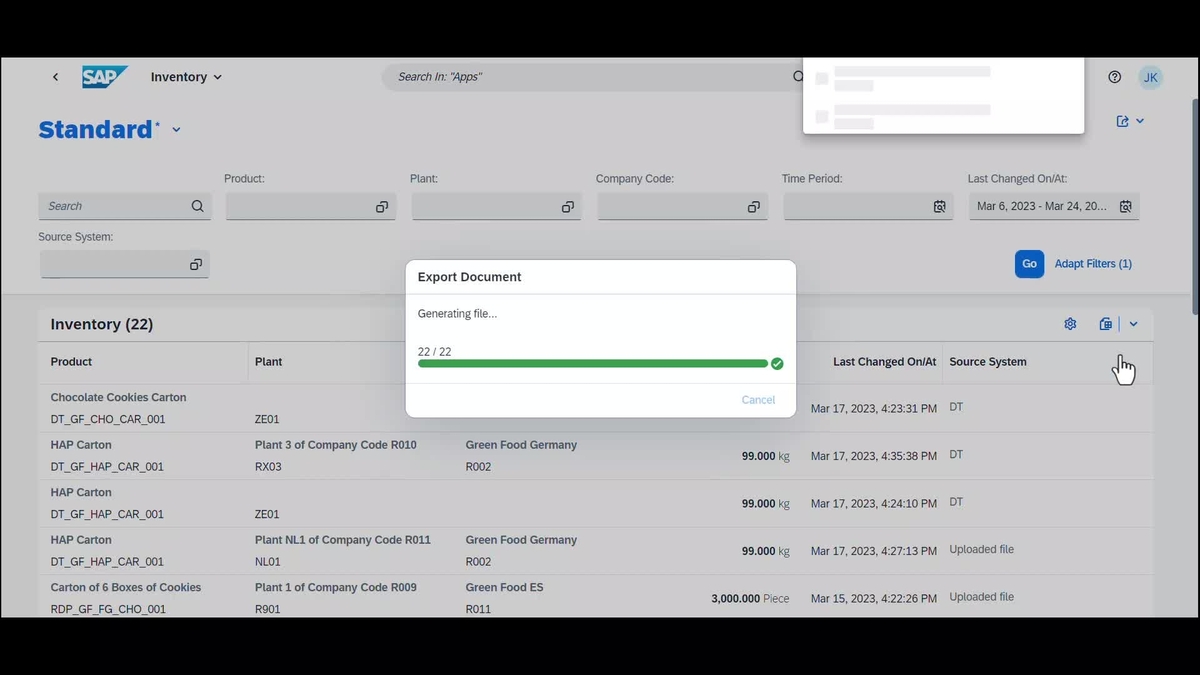The image size is (1200, 675).
Task: Go back with the left arrow icon
Action: point(55,77)
